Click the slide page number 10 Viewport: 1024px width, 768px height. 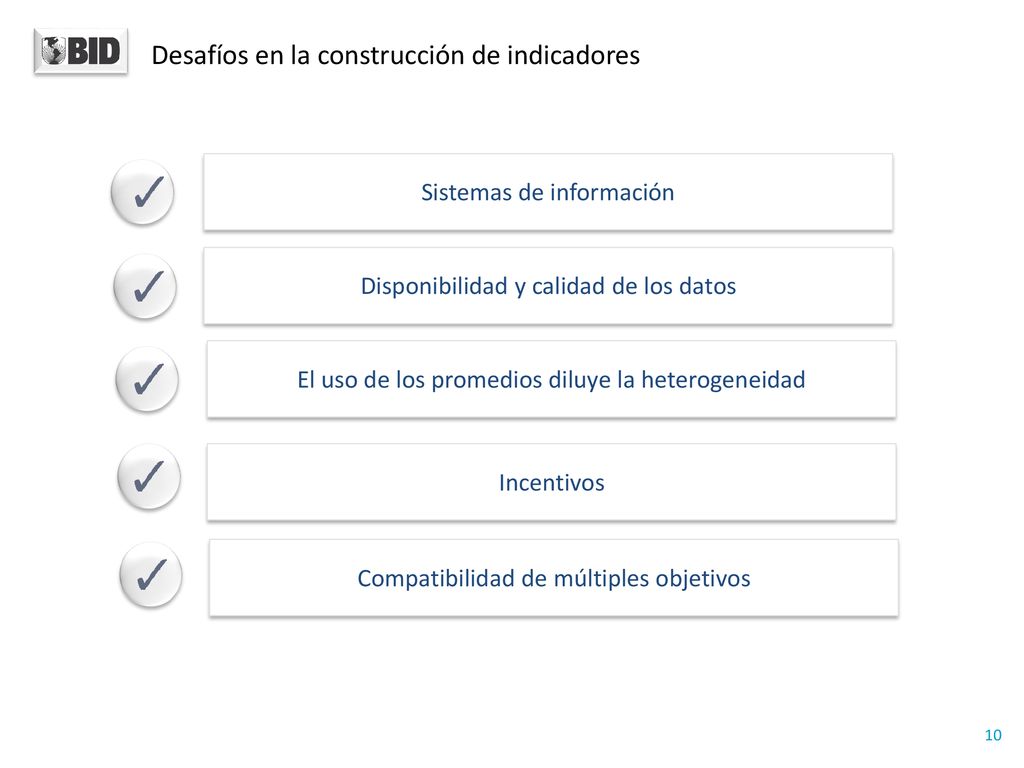coord(993,735)
